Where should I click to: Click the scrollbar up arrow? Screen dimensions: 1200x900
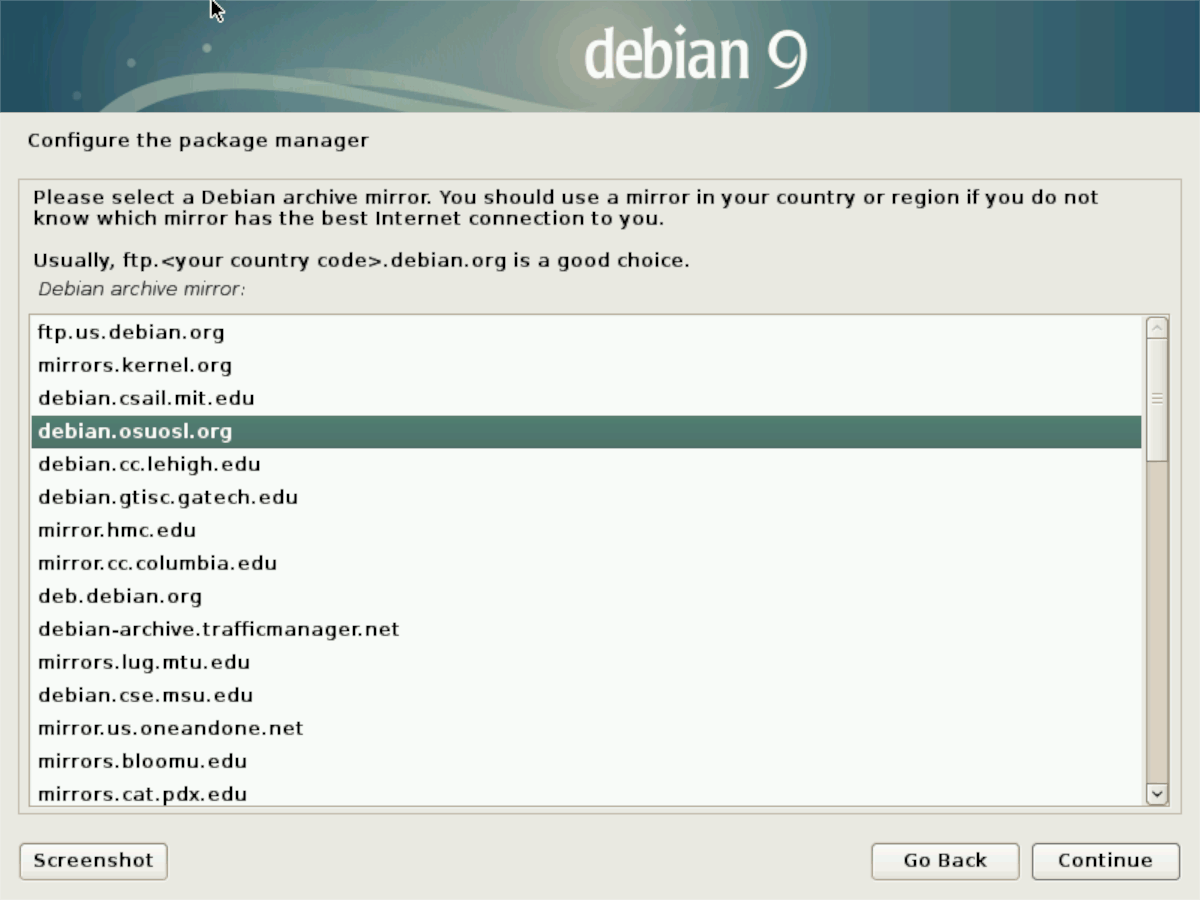coord(1156,325)
